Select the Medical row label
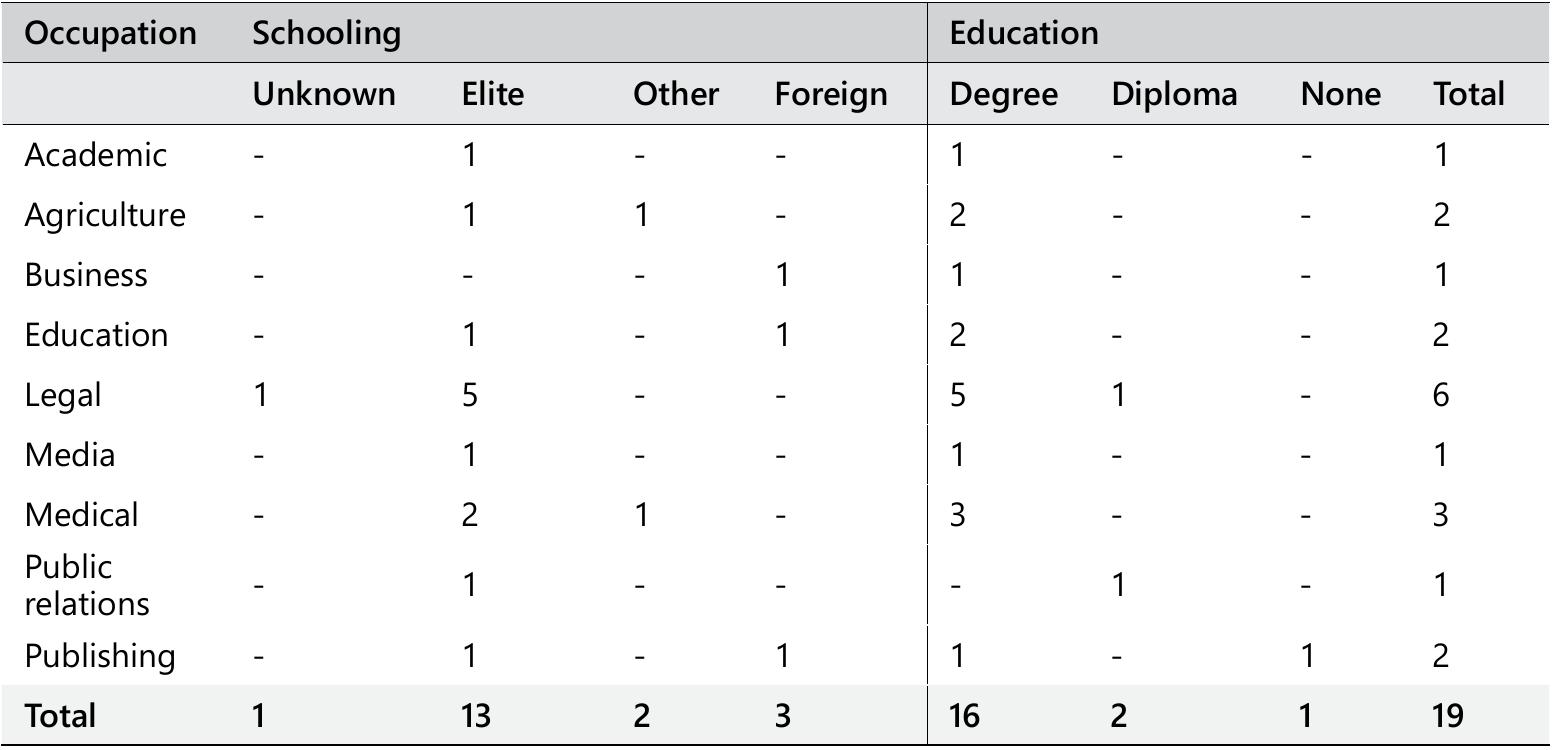This screenshot has height=750, width=1561. click(81, 515)
